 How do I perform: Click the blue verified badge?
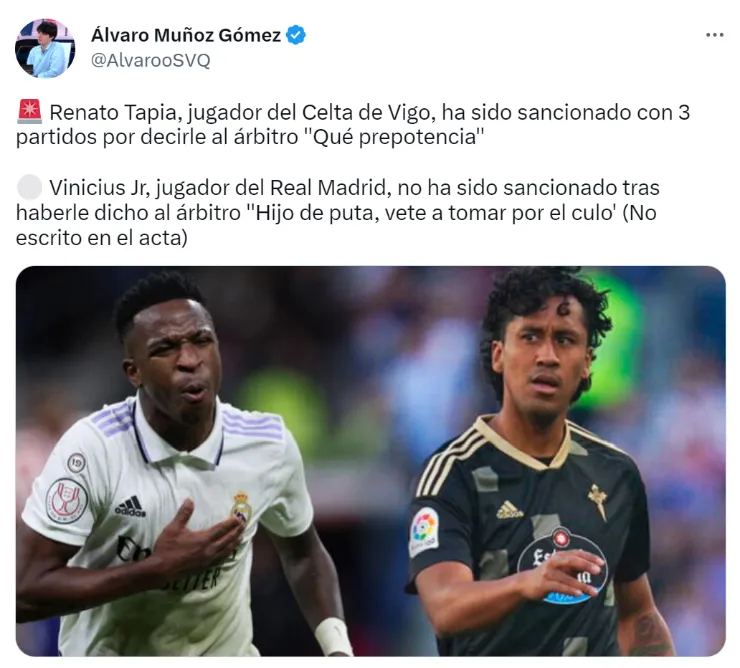(x=296, y=35)
